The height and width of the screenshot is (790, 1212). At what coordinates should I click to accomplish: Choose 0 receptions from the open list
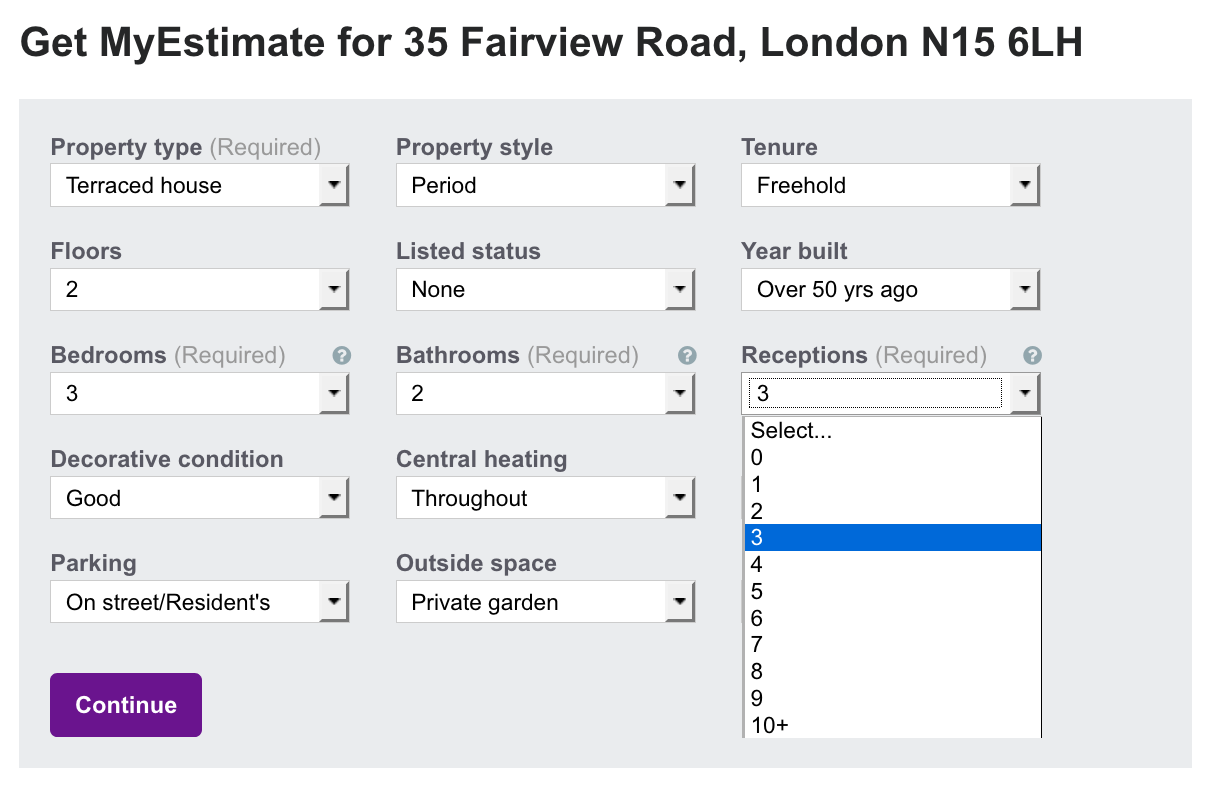pos(893,458)
